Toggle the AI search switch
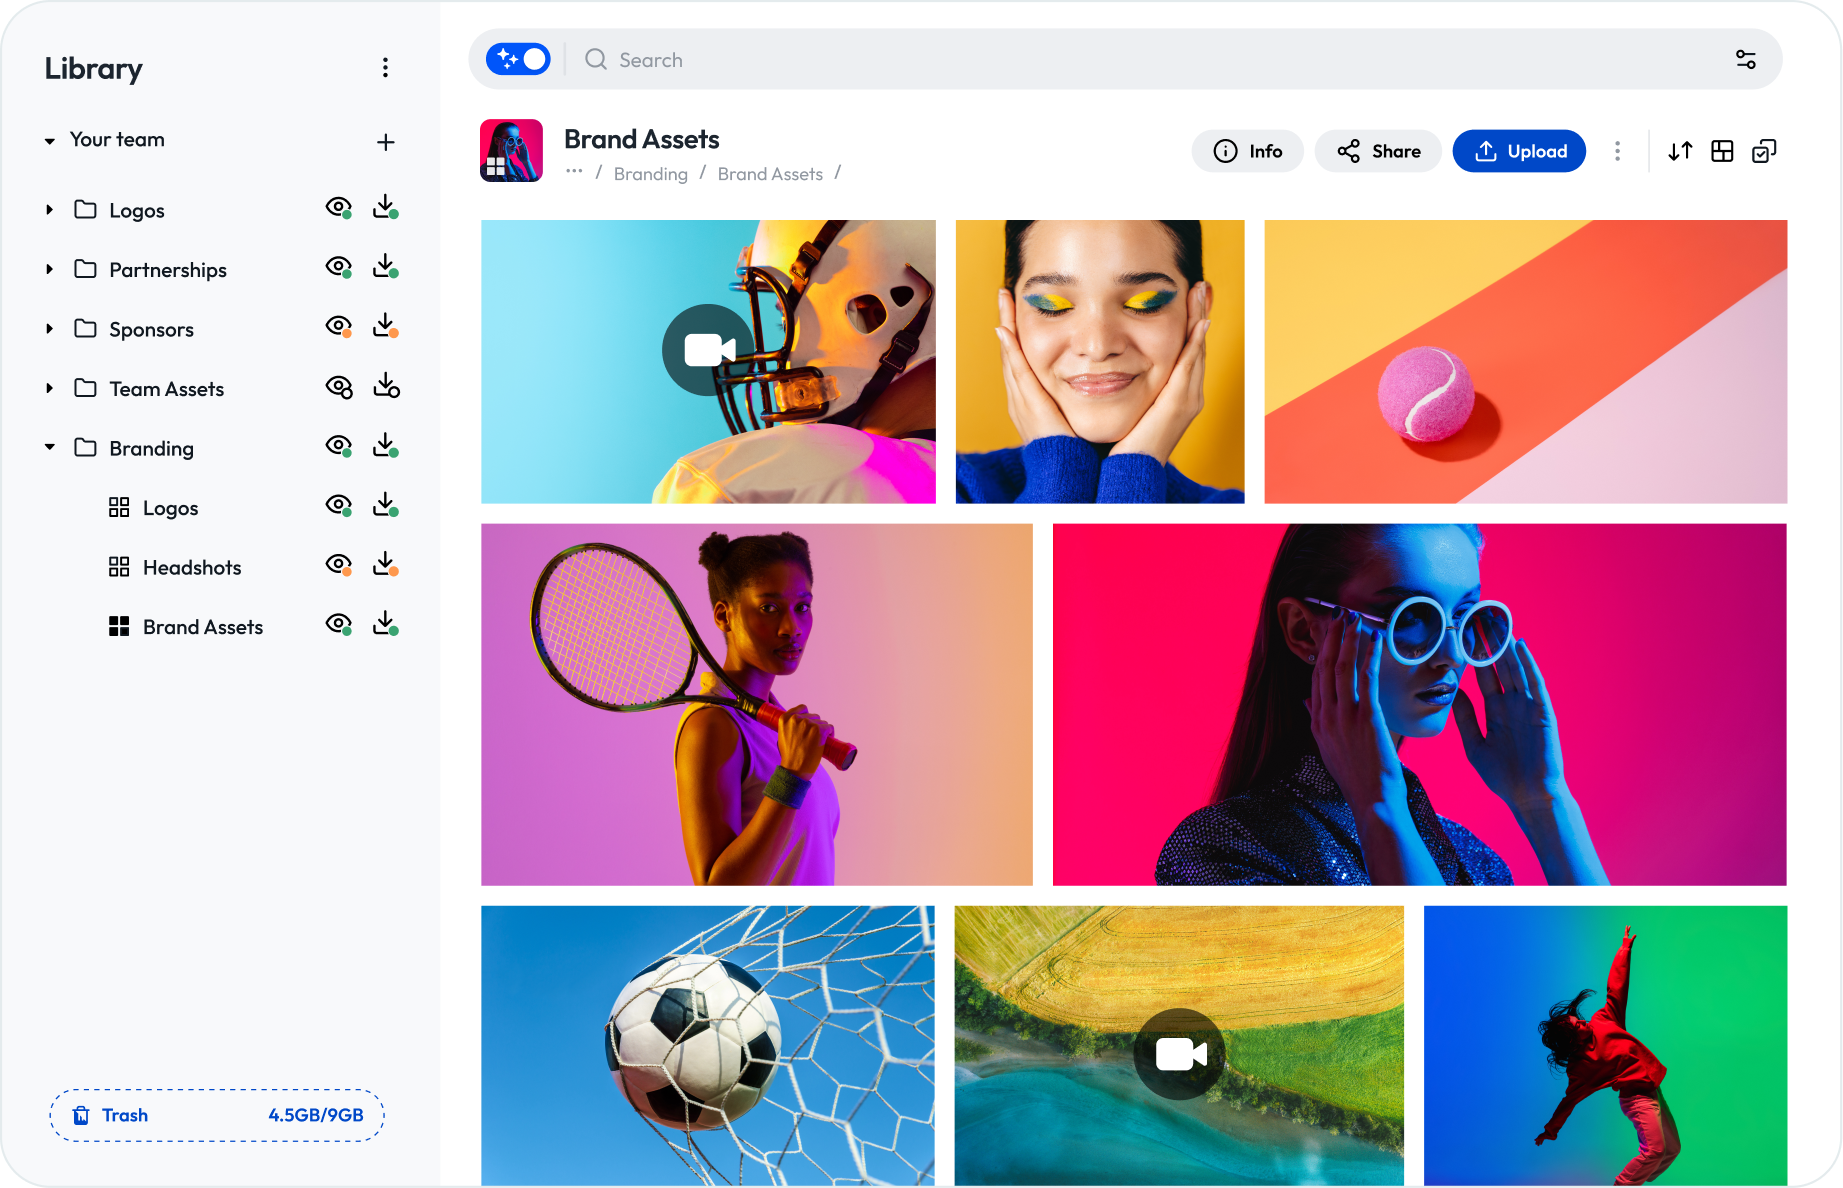Viewport: 1843px width, 1188px height. coord(518,60)
